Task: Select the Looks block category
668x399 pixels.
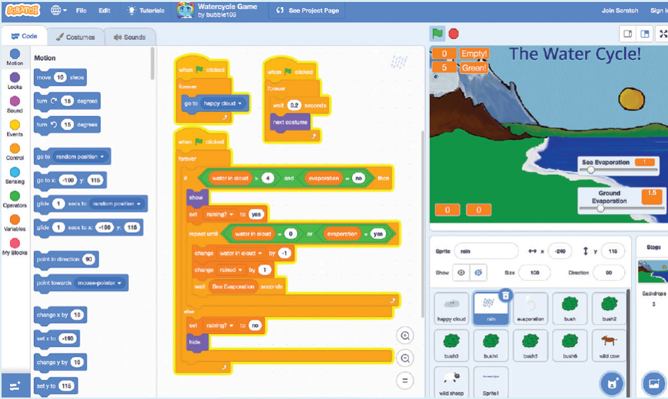Action: [14, 81]
